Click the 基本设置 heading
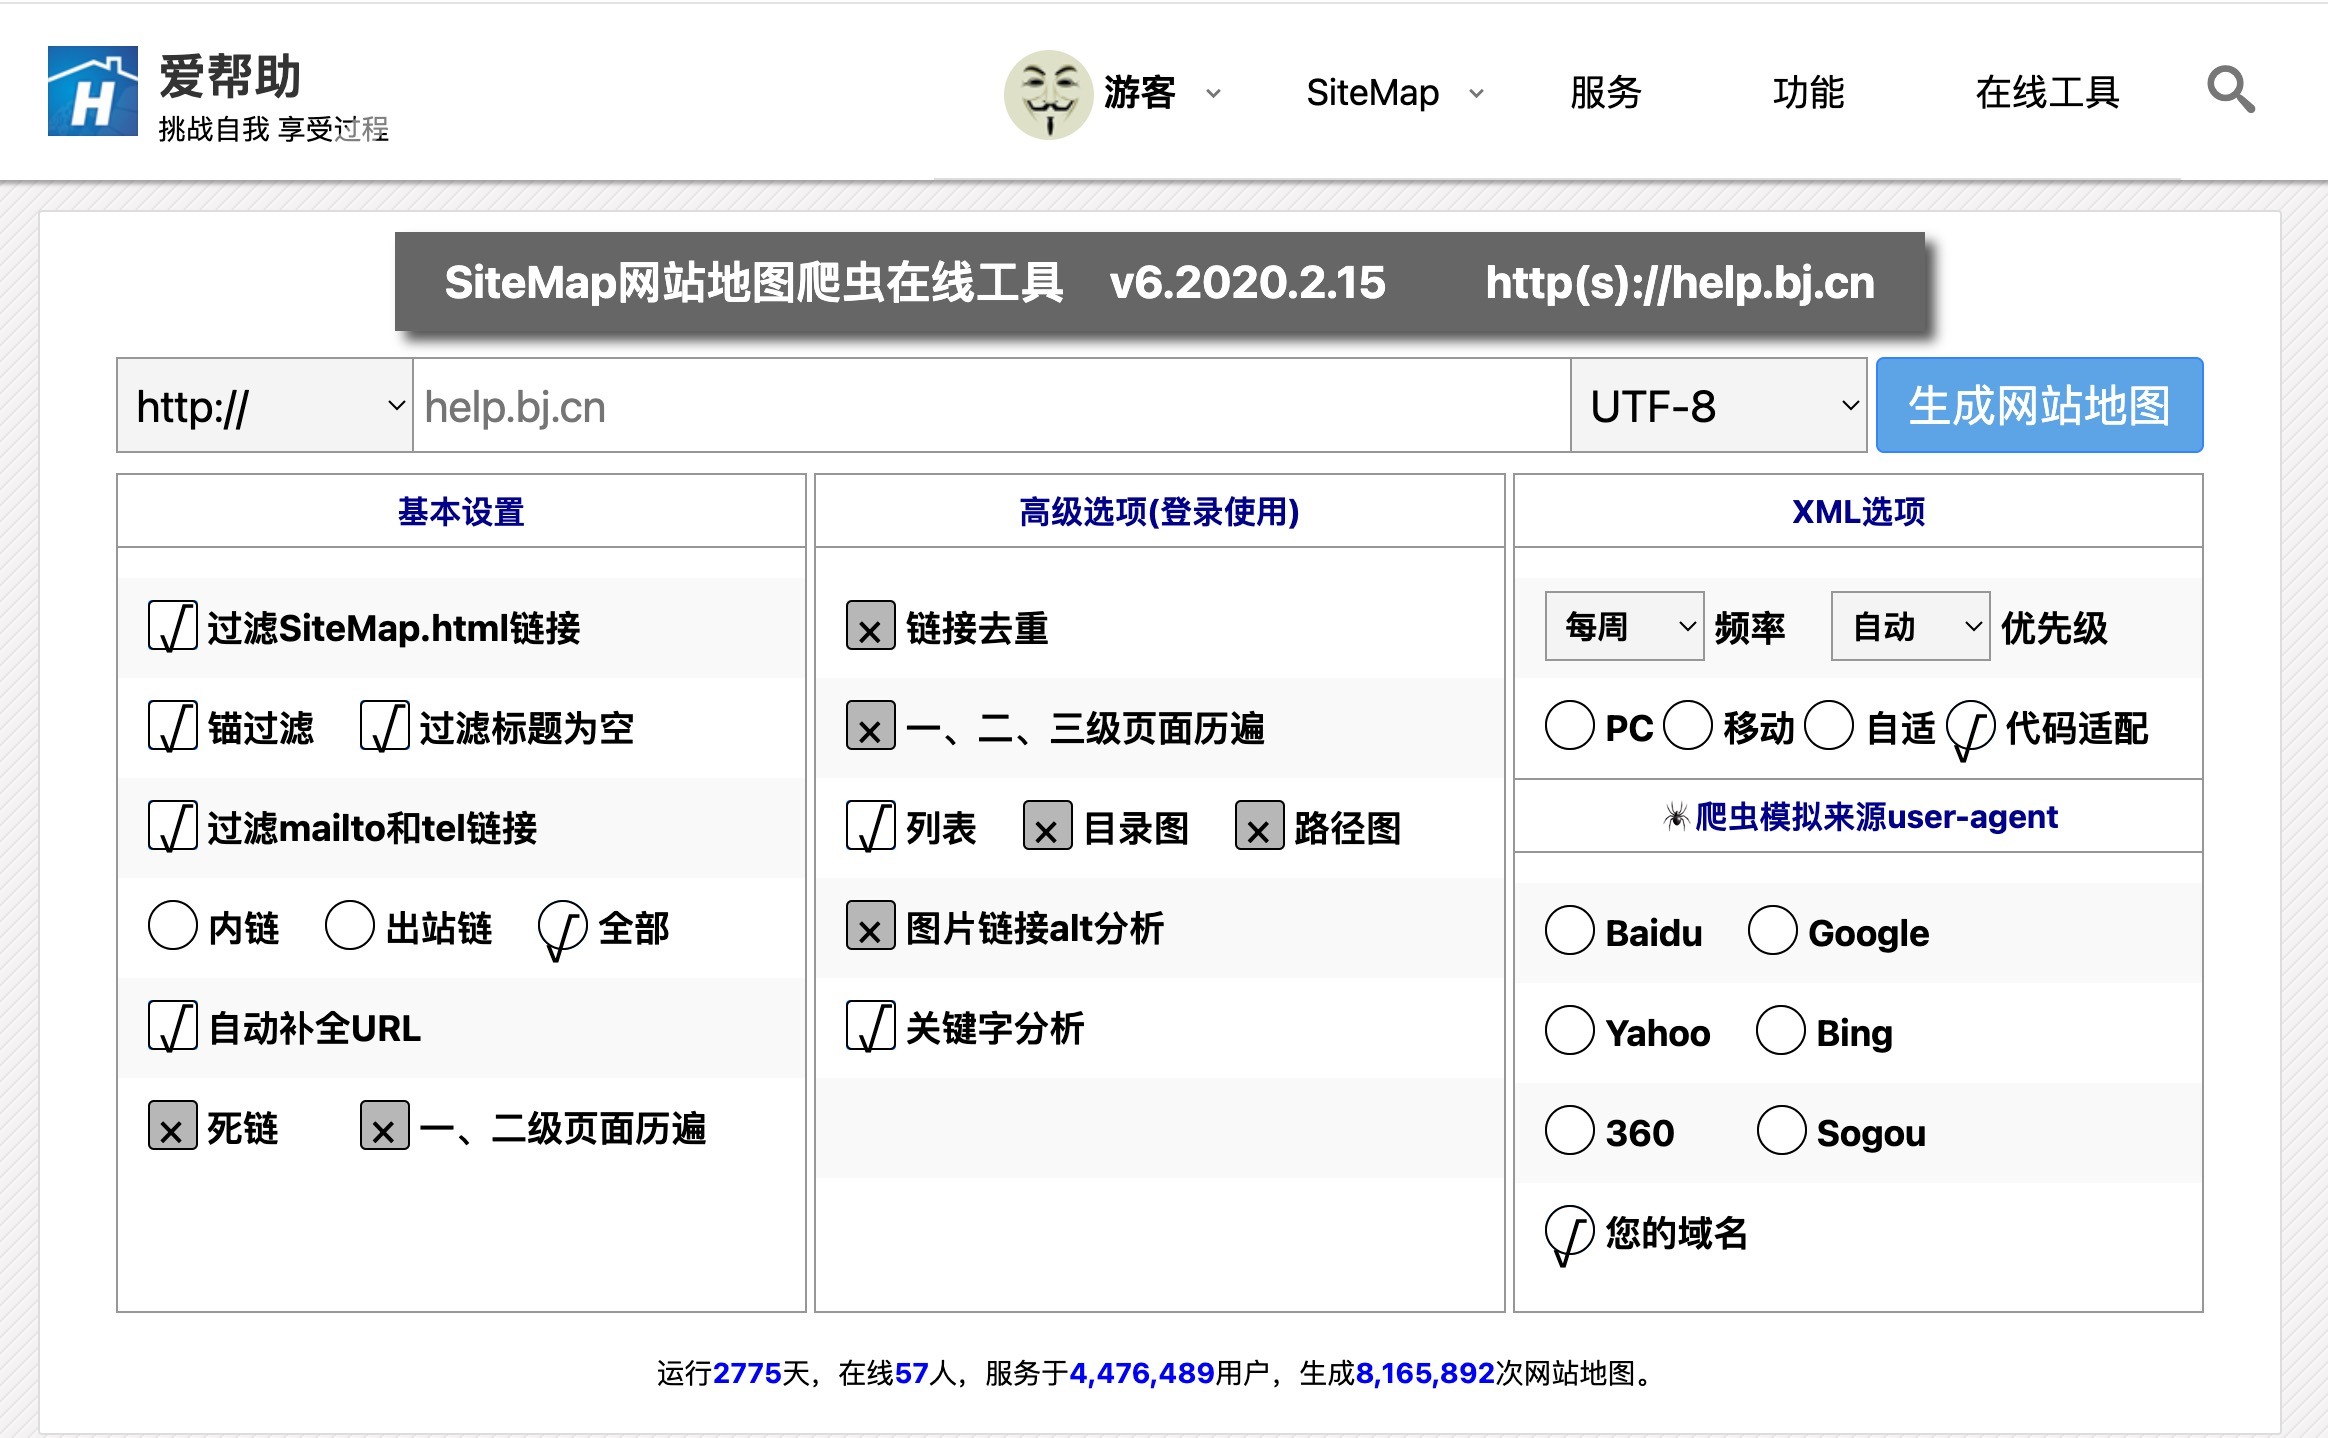2328x1438 pixels. pyautogui.click(x=461, y=512)
